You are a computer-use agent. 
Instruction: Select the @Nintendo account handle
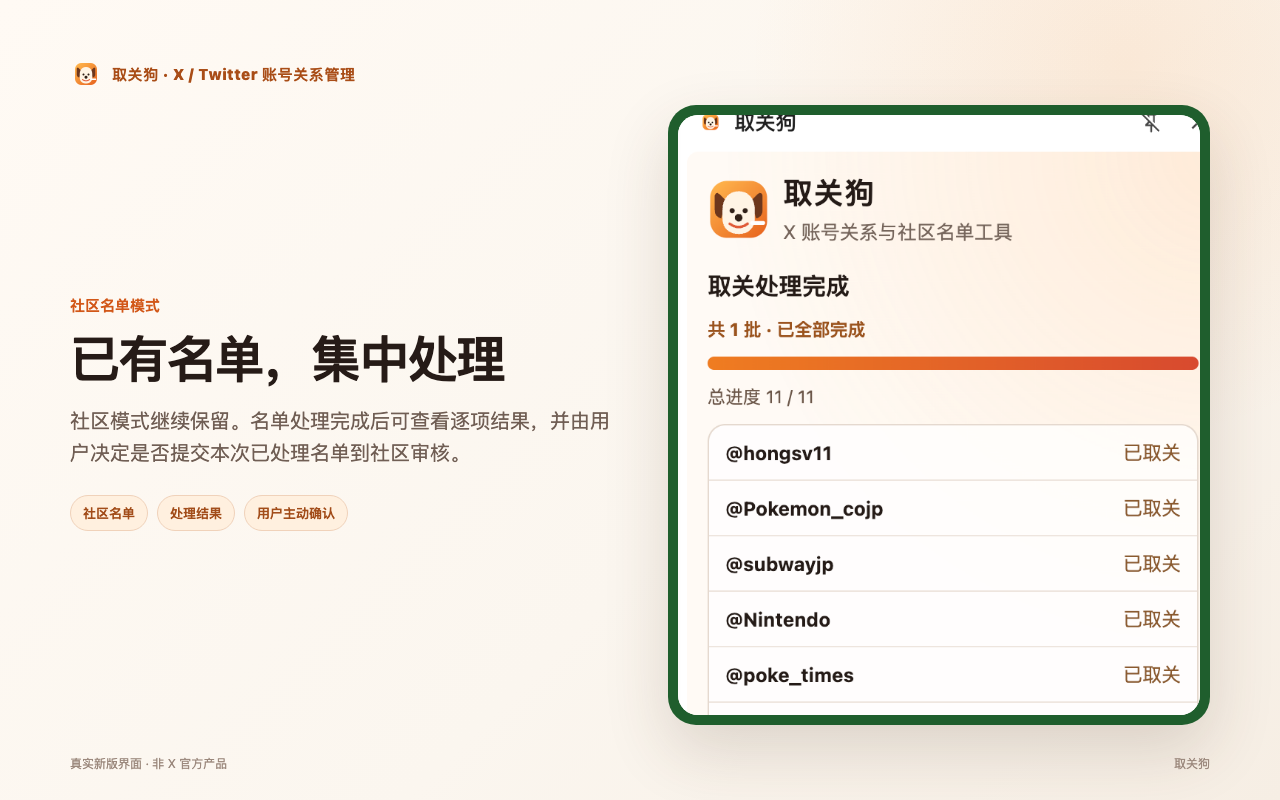778,620
